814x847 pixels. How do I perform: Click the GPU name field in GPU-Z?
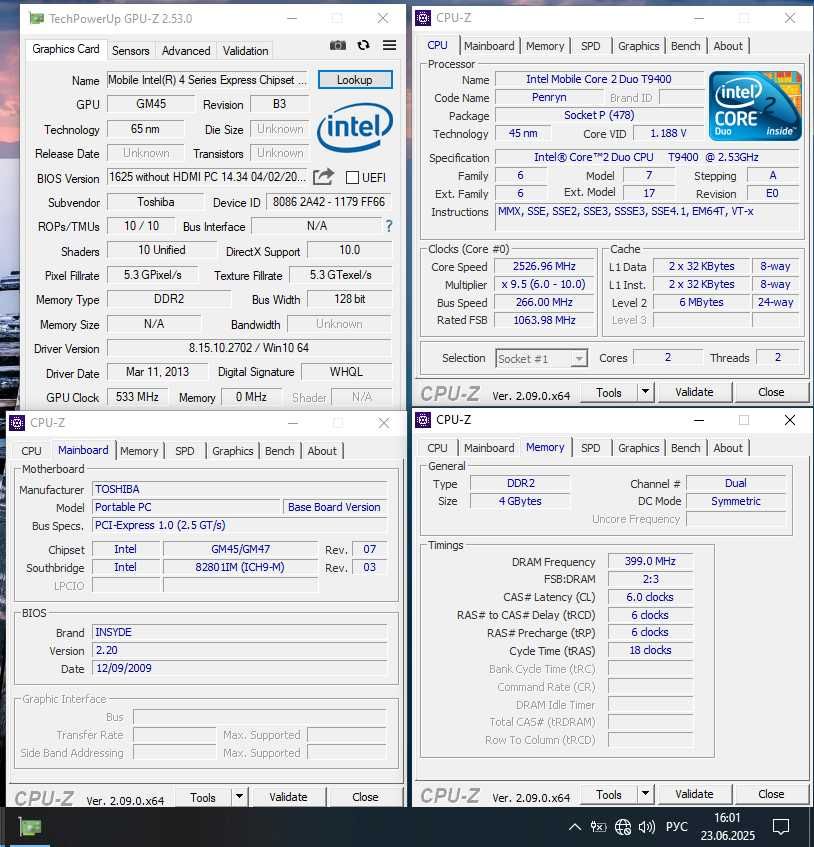click(207, 80)
